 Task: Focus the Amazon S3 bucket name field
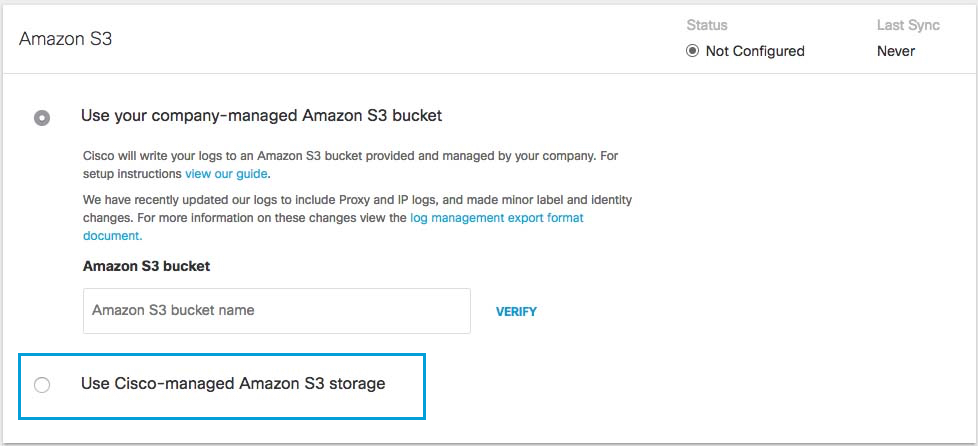[276, 311]
